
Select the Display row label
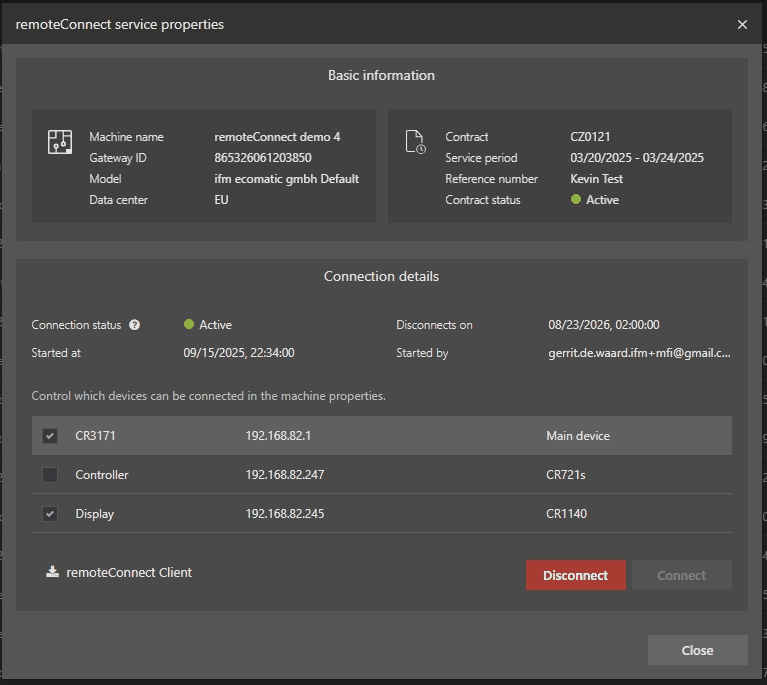tap(94, 514)
